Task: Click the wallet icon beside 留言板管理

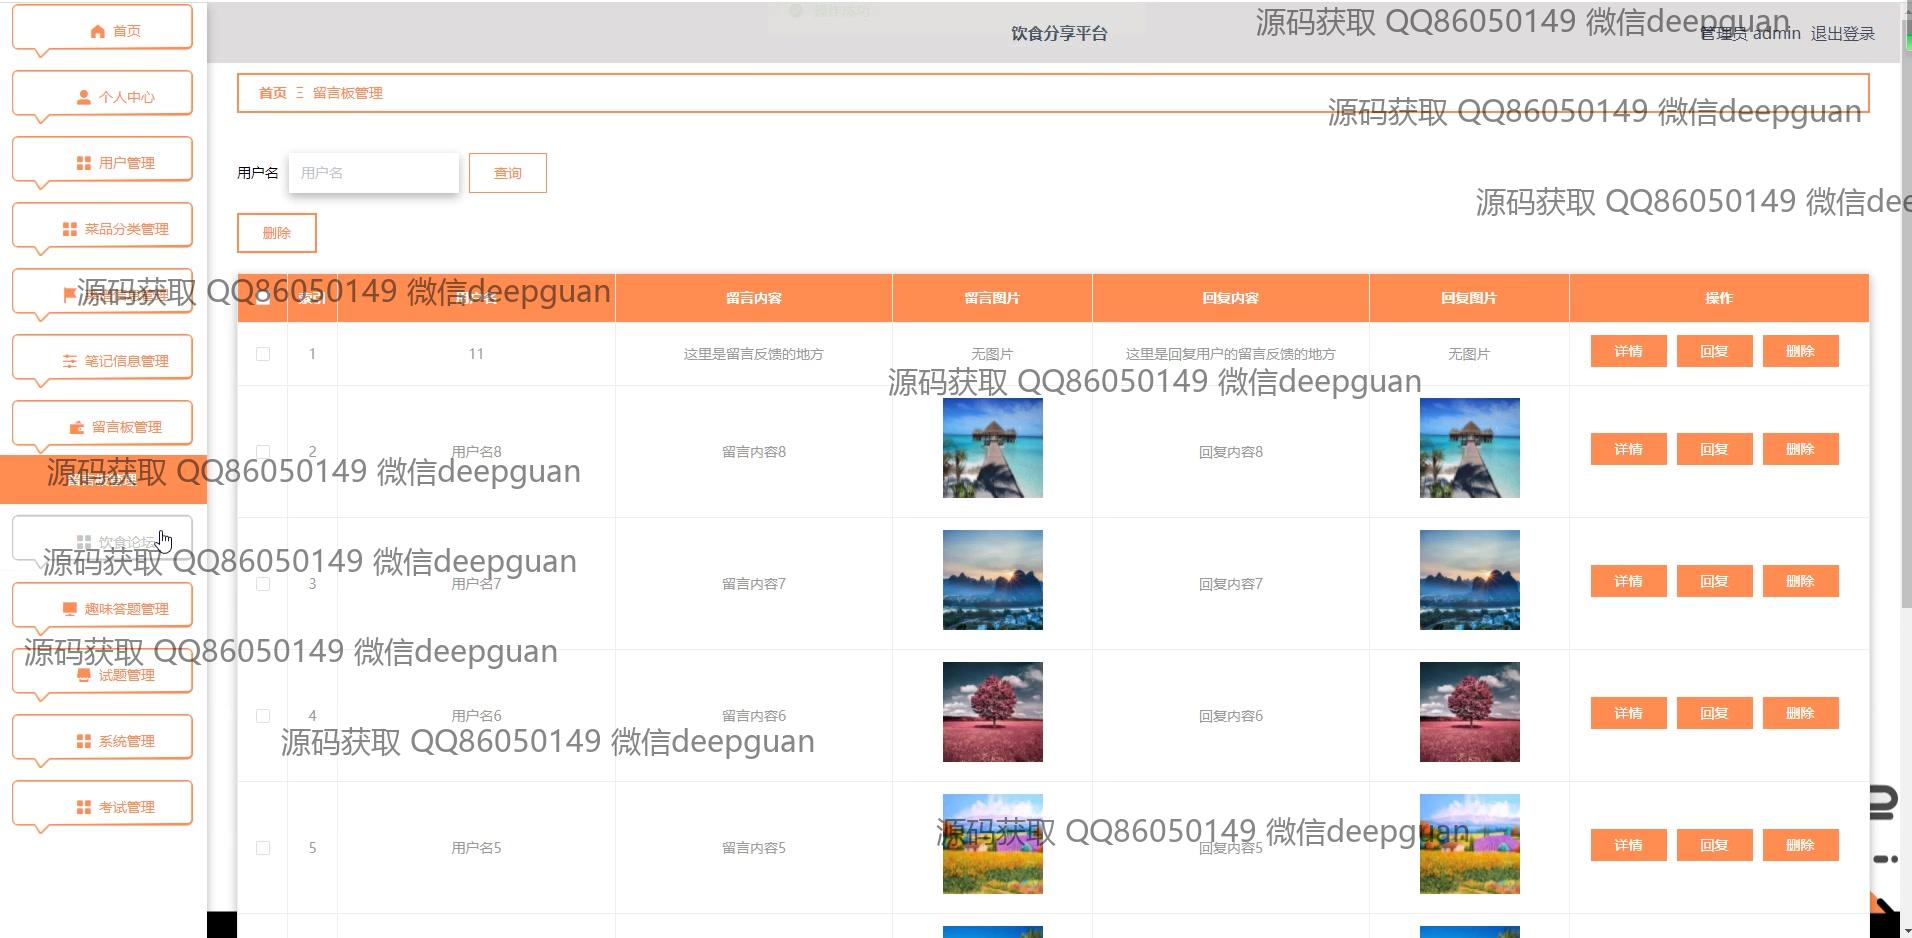Action: pyautogui.click(x=77, y=427)
